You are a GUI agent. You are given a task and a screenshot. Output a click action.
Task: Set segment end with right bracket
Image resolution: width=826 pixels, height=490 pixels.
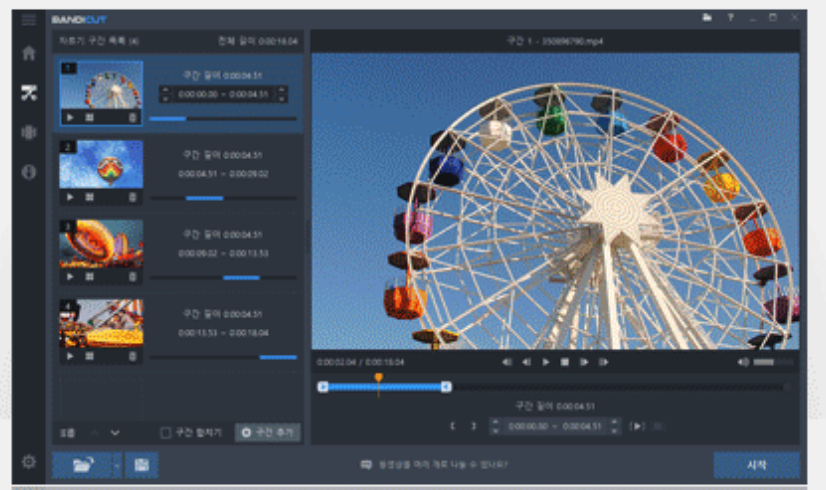click(x=473, y=426)
